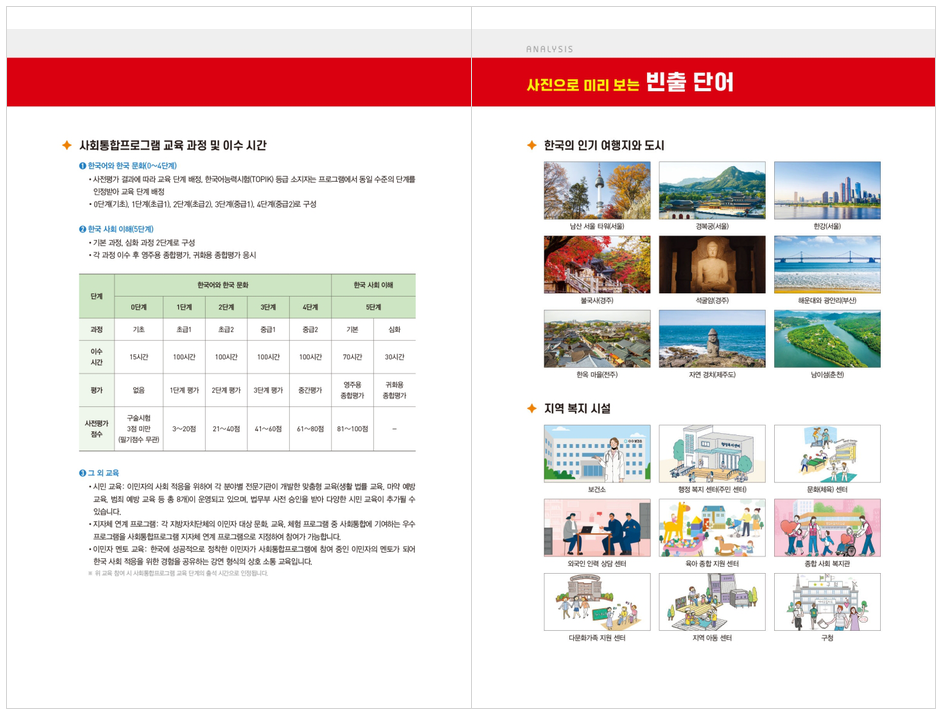Select the Jeju stone statue photo
Image resolution: width=943 pixels, height=715 pixels.
[712, 339]
